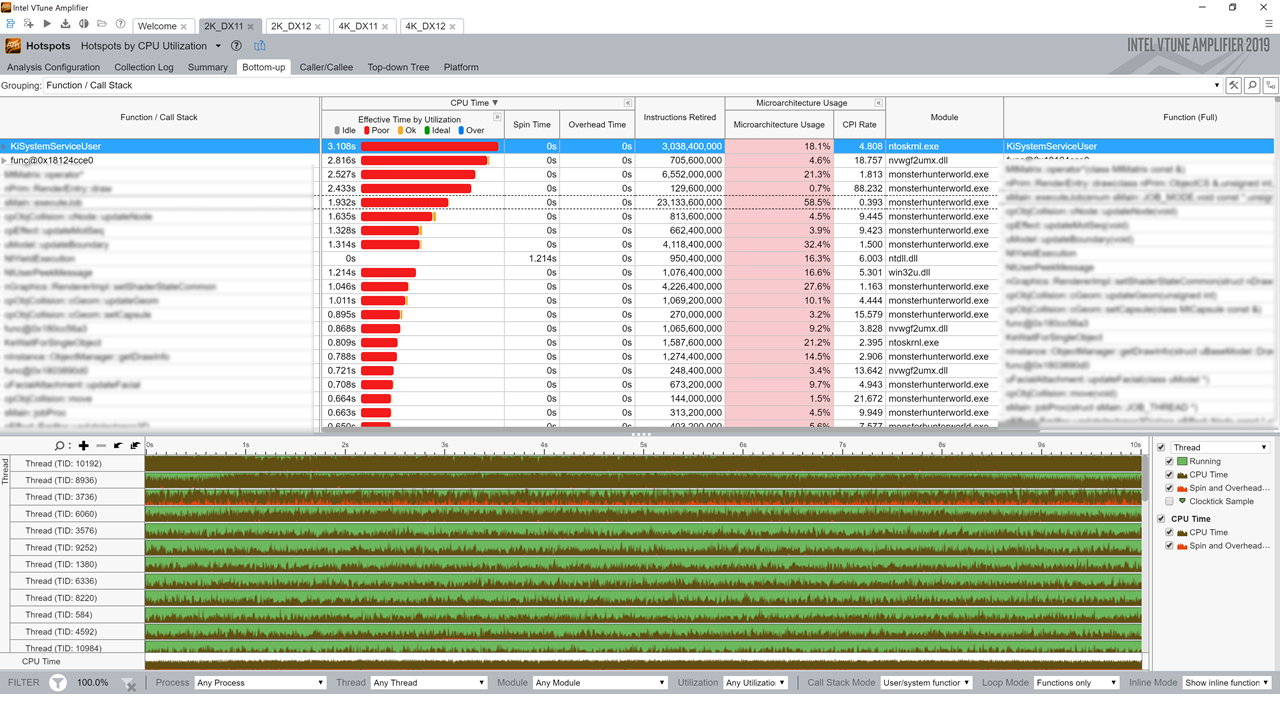Uncheck CPU Time in the CPU Time group
The image size is (1280, 720).
[x=1170, y=532]
